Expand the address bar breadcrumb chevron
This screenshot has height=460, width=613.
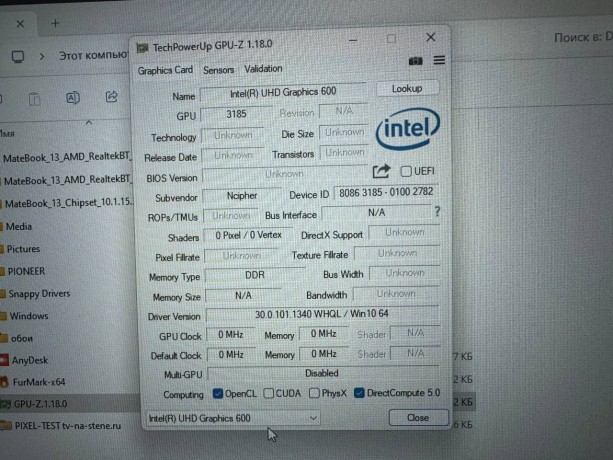click(x=42, y=56)
